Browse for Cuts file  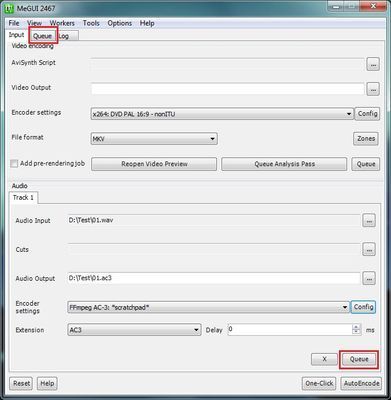click(x=369, y=249)
